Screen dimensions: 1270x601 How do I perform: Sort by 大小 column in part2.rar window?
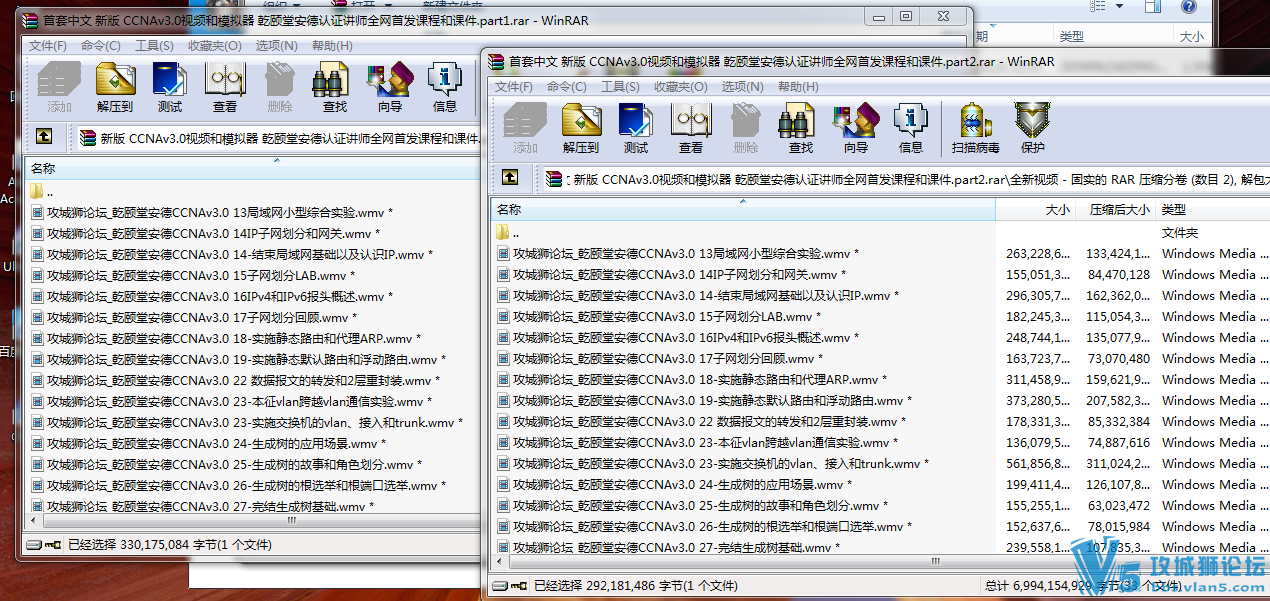(1035, 210)
